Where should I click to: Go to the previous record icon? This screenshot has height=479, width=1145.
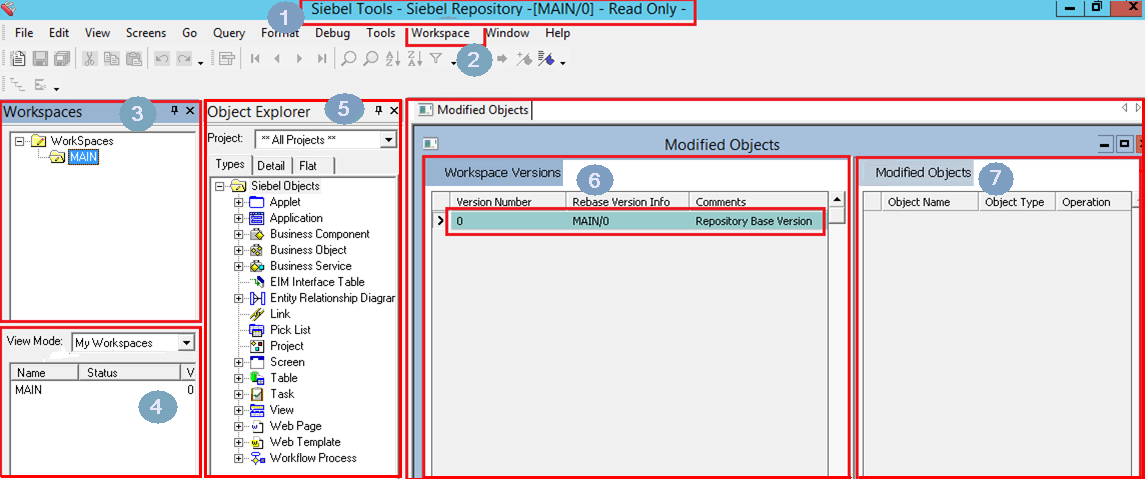[x=277, y=59]
